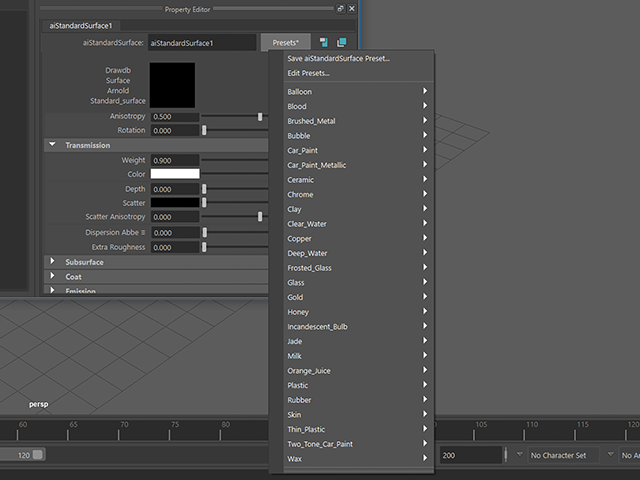Click the Scatter Anisotropy value field
Viewport: 640px width, 480px height.
[175, 217]
